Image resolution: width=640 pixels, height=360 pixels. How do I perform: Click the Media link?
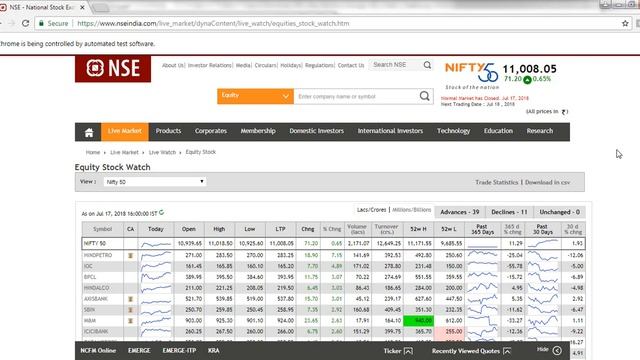(x=243, y=65)
